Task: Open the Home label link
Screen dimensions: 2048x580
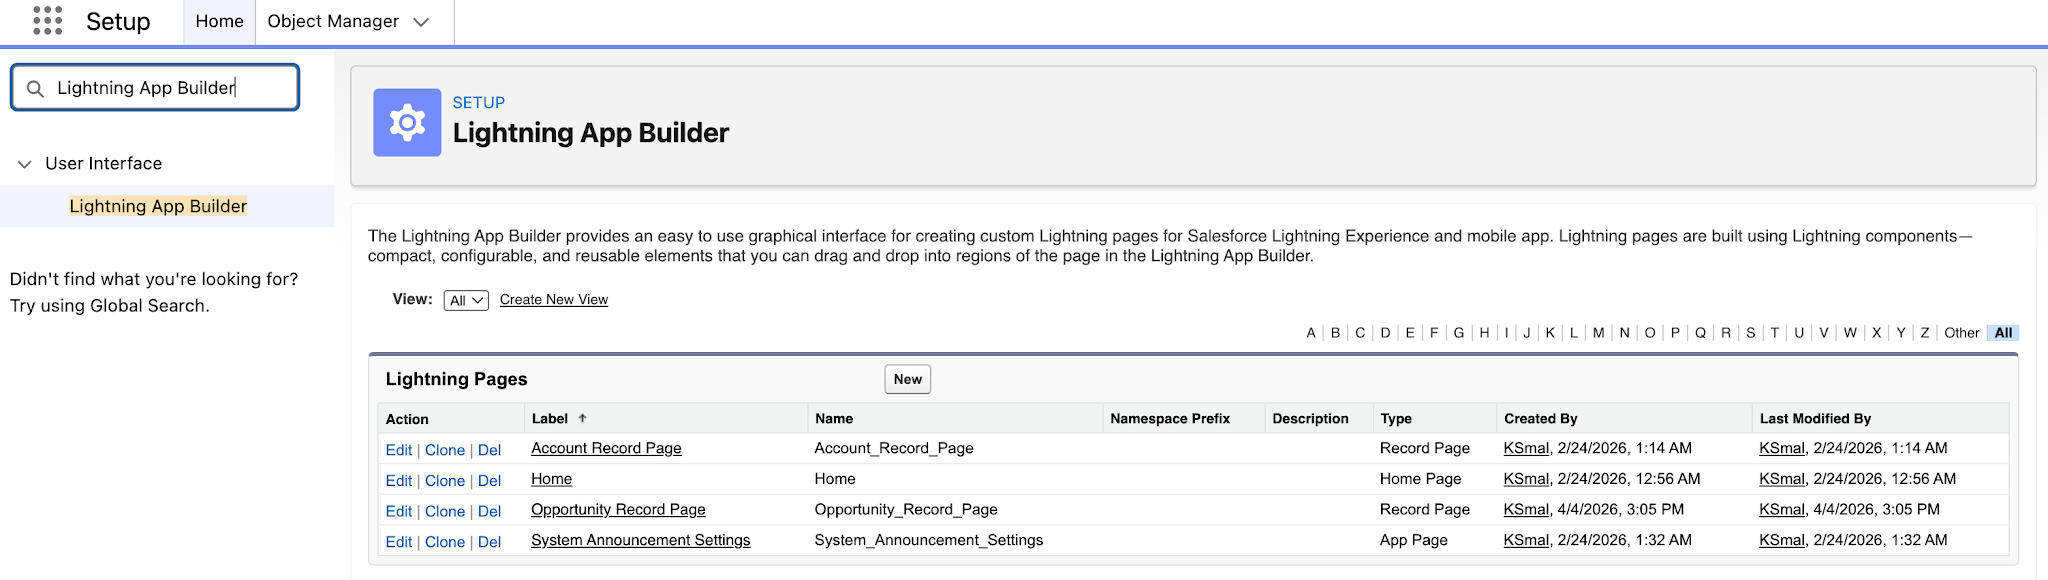Action: [x=551, y=479]
